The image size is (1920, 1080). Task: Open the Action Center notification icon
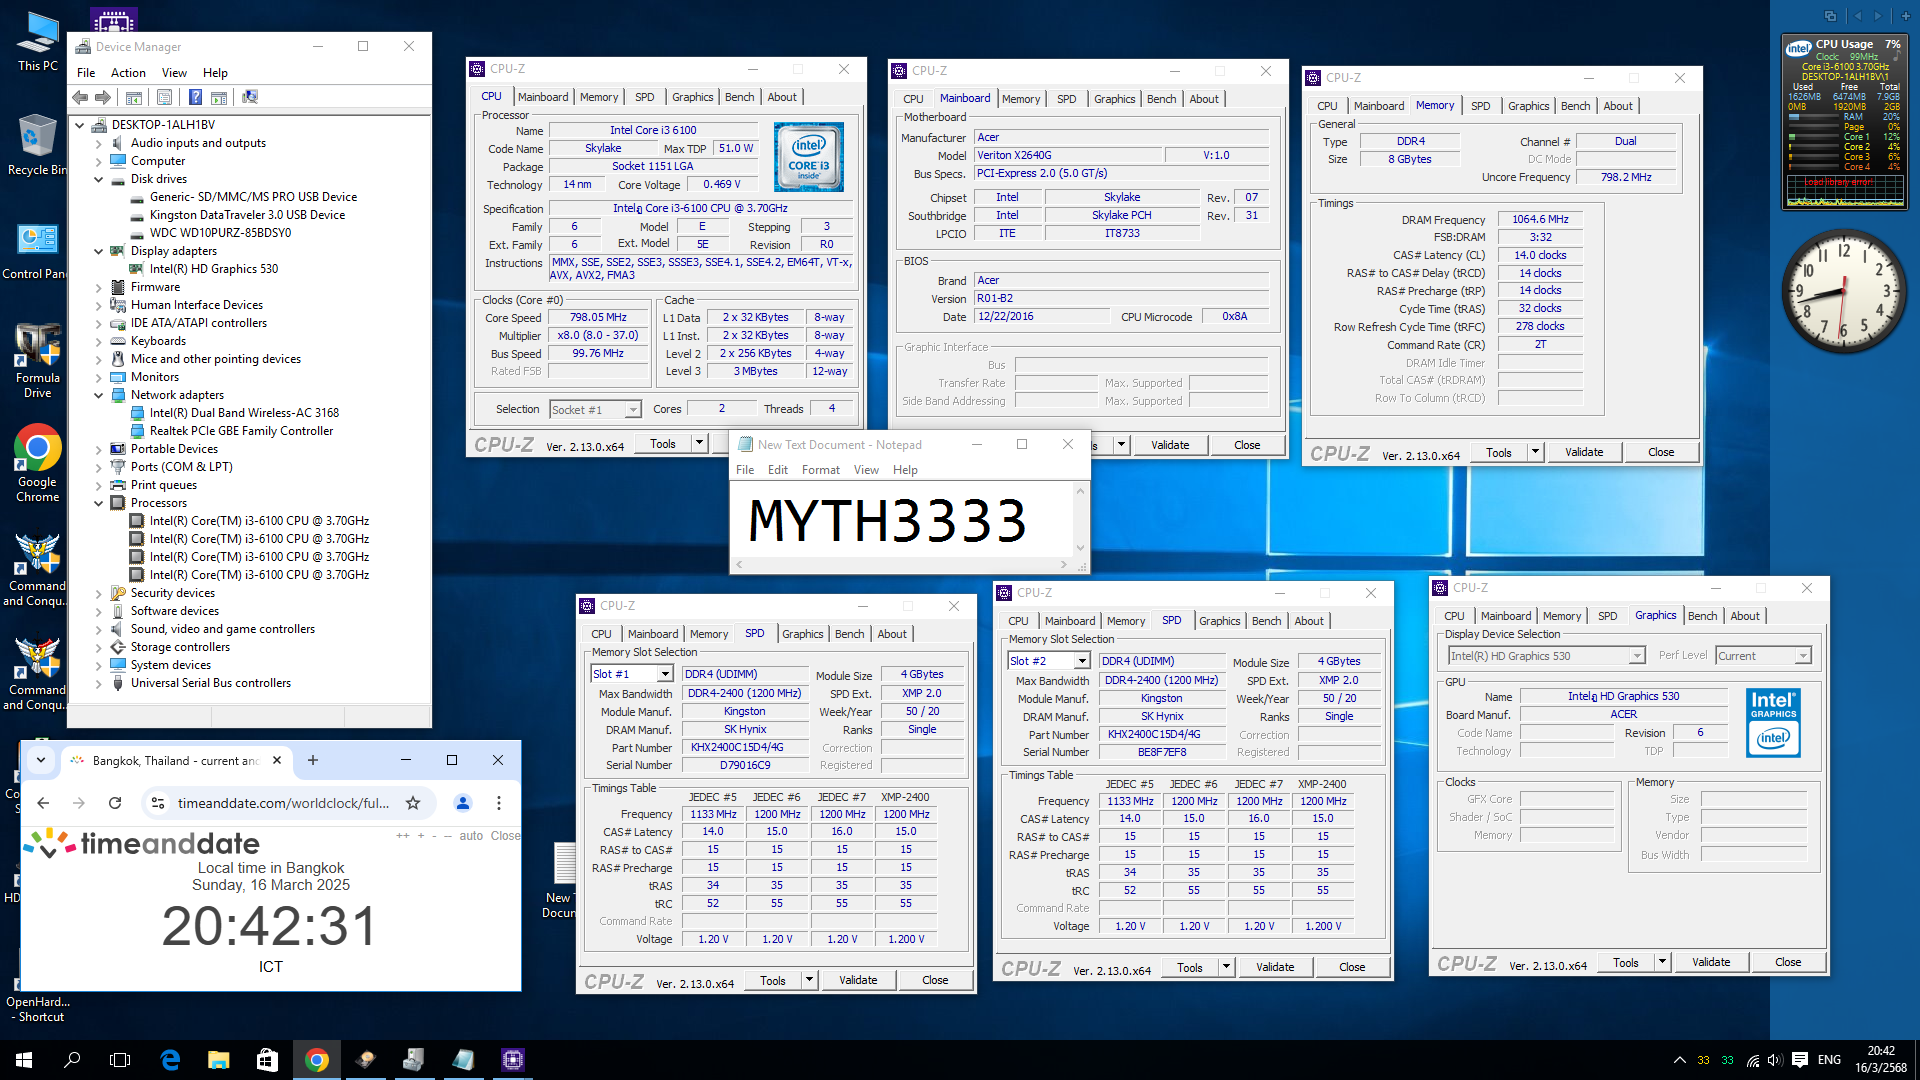1800,1060
